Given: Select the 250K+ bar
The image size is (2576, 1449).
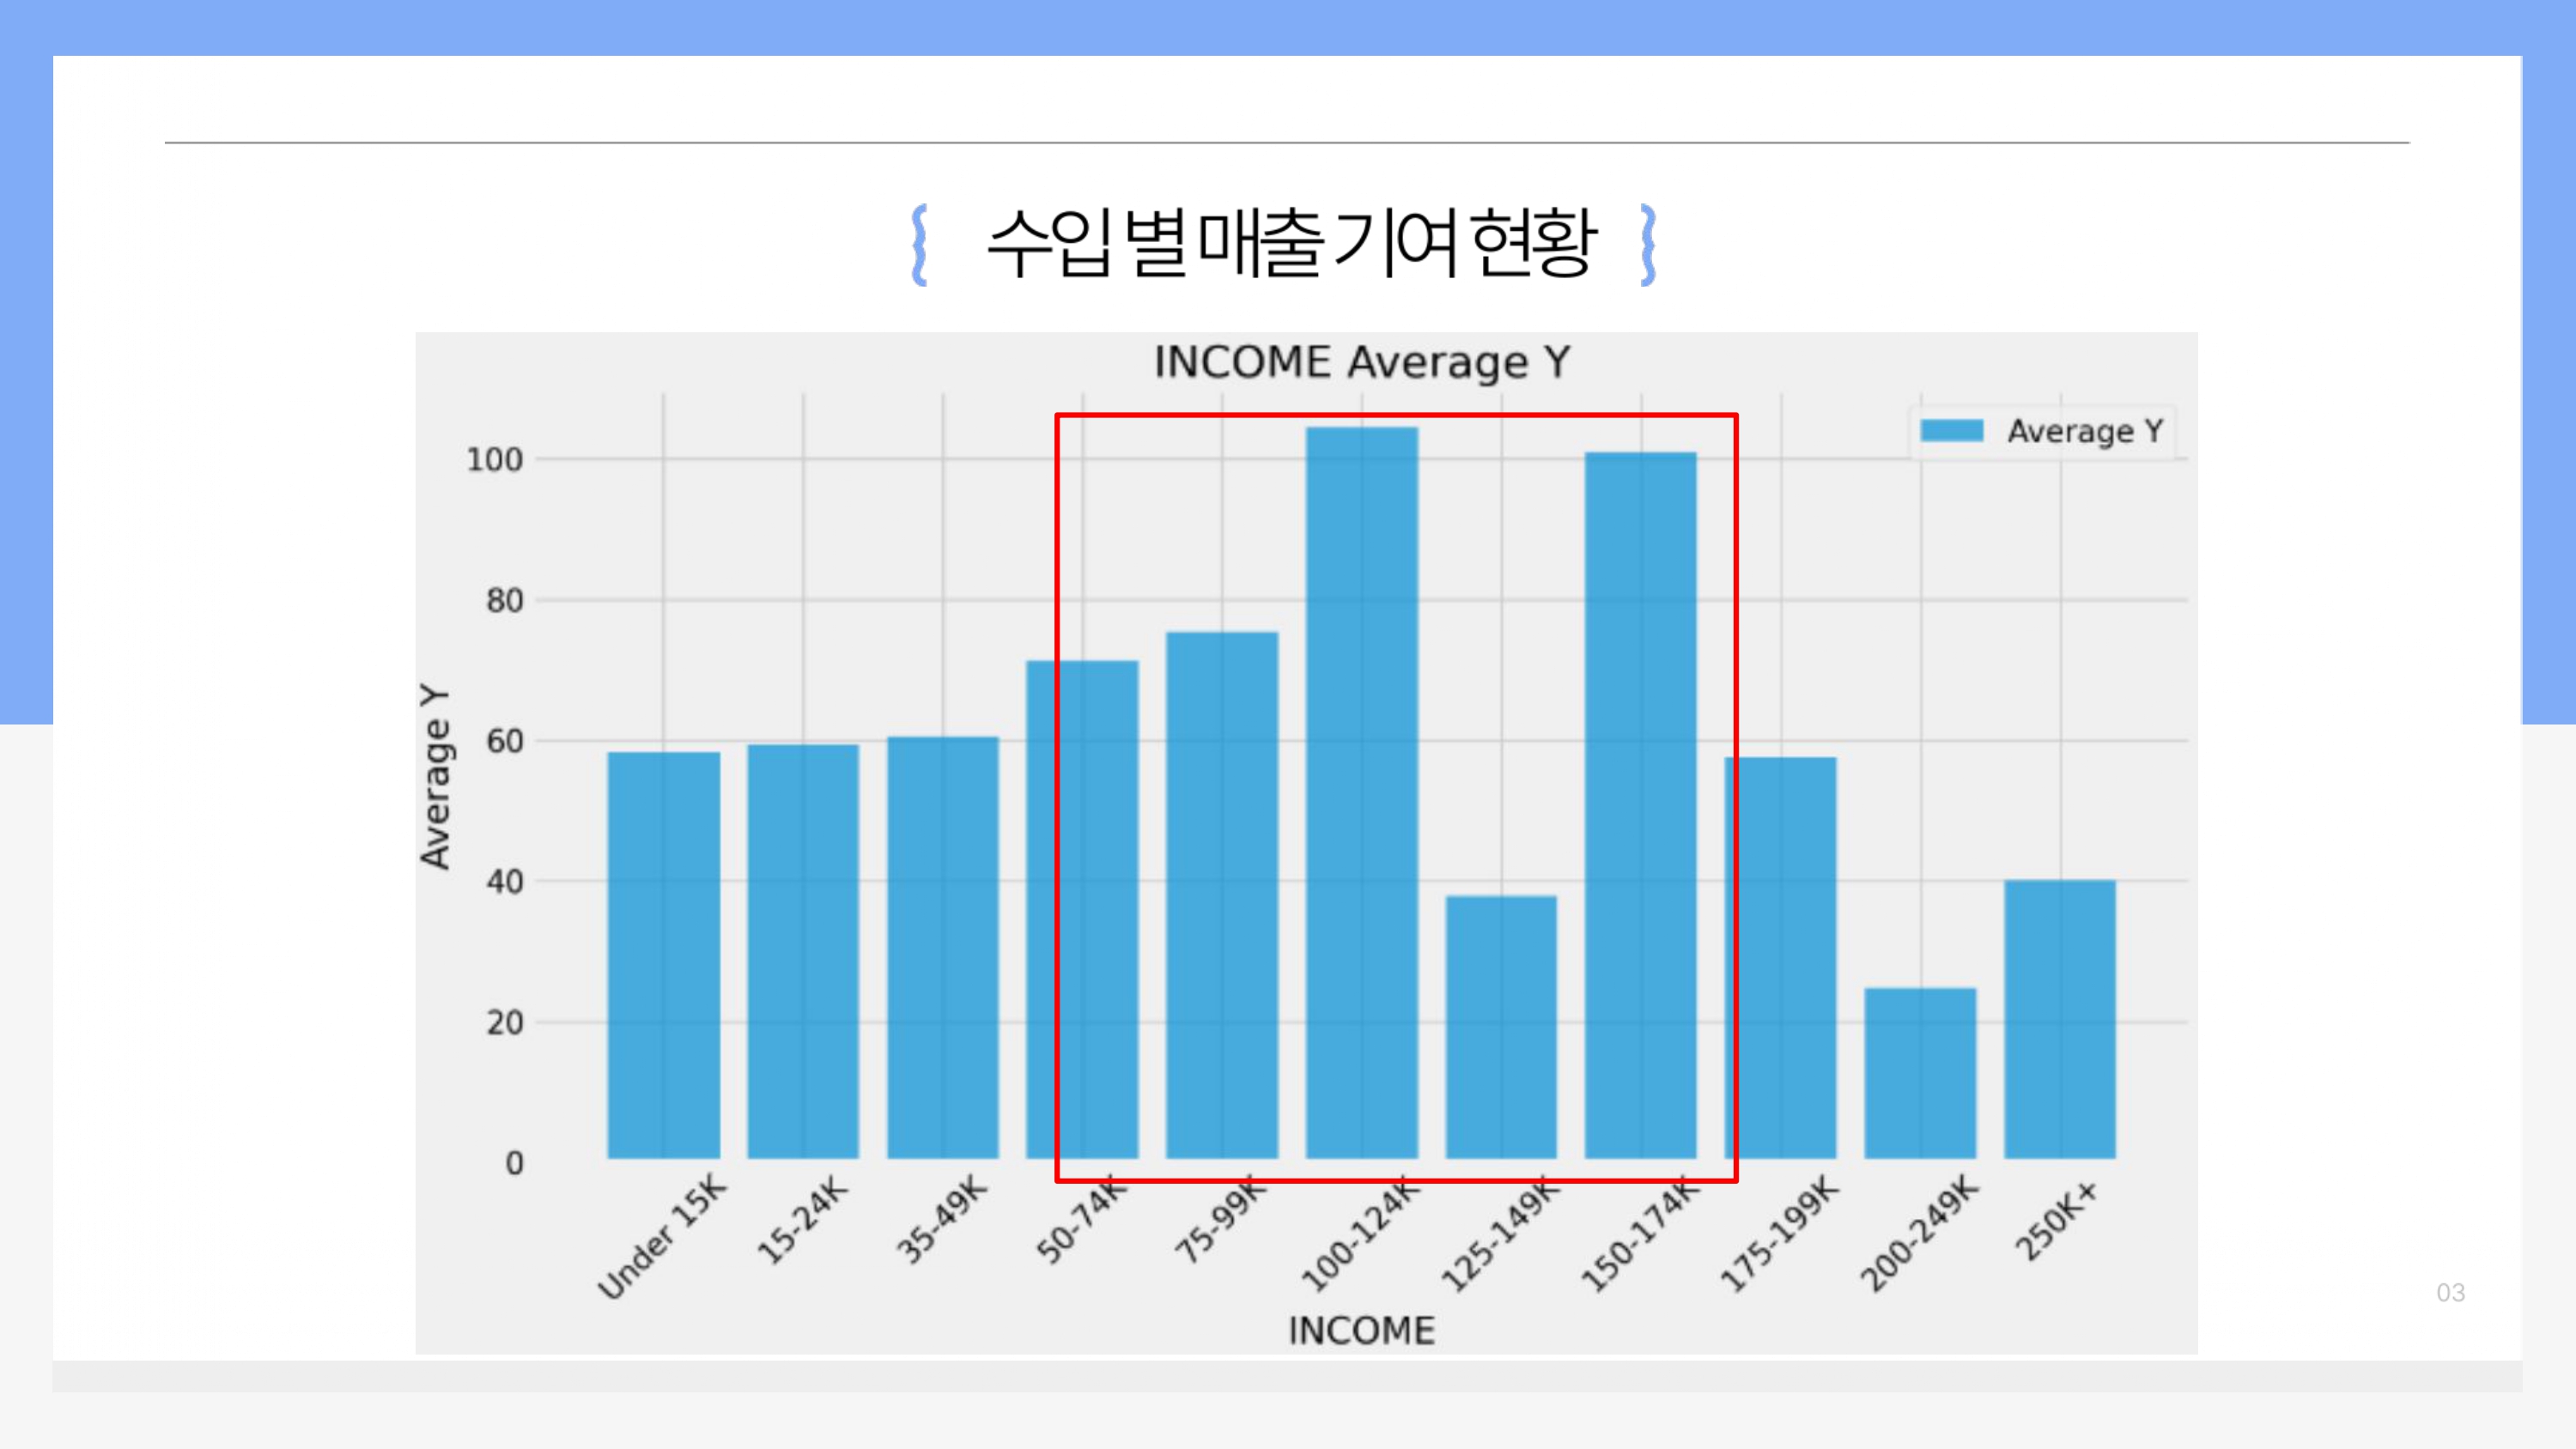Looking at the screenshot, I should 2060,1018.
